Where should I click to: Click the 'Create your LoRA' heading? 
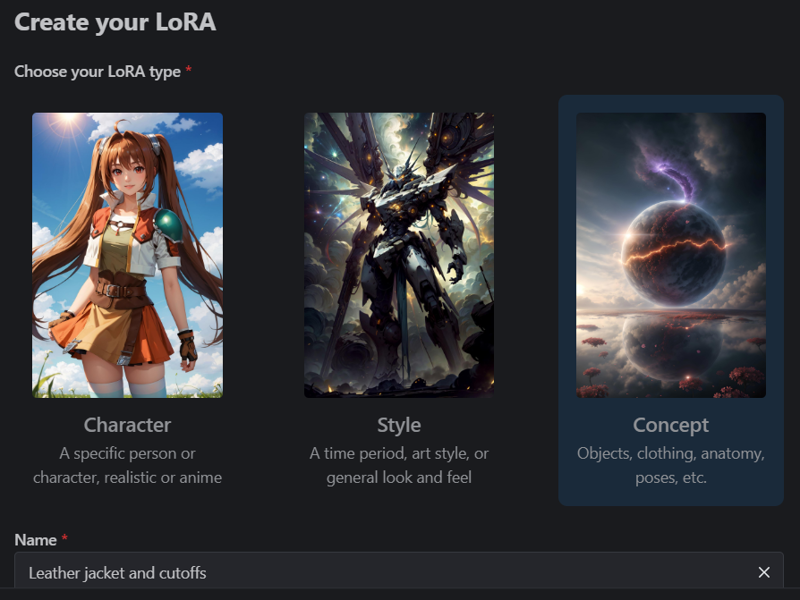pyautogui.click(x=115, y=22)
